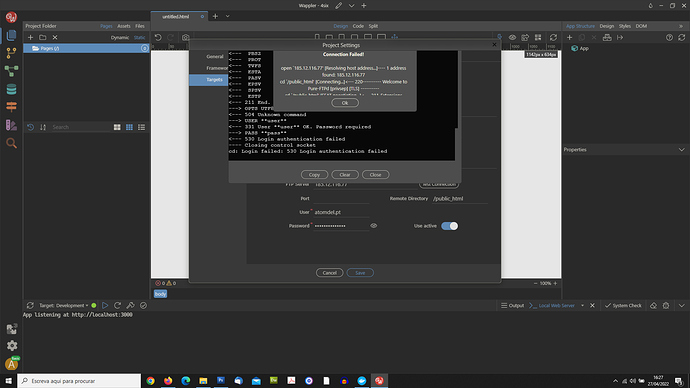This screenshot has height=388, width=690.
Task: Click the history icon beside Search
Action: pyautogui.click(x=30, y=127)
